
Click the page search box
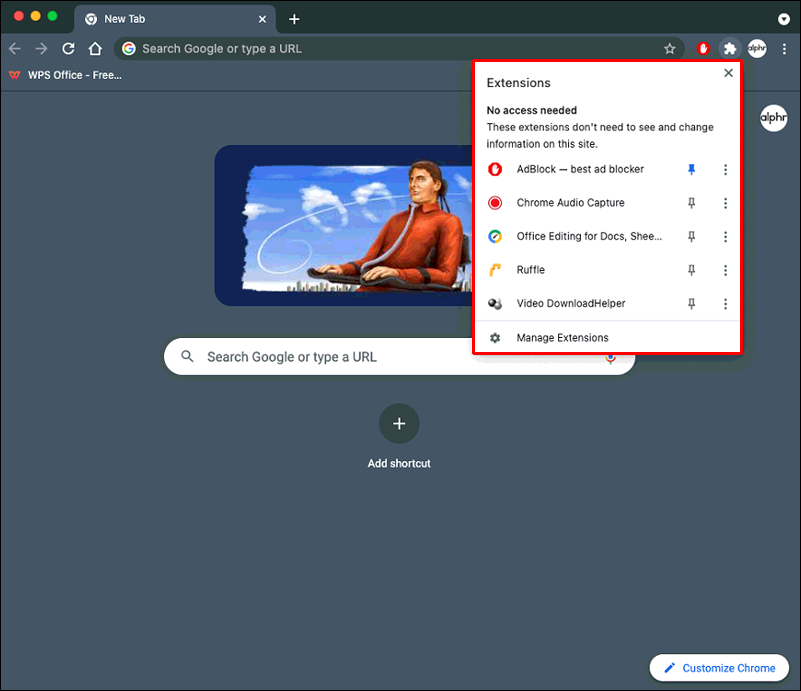[399, 356]
